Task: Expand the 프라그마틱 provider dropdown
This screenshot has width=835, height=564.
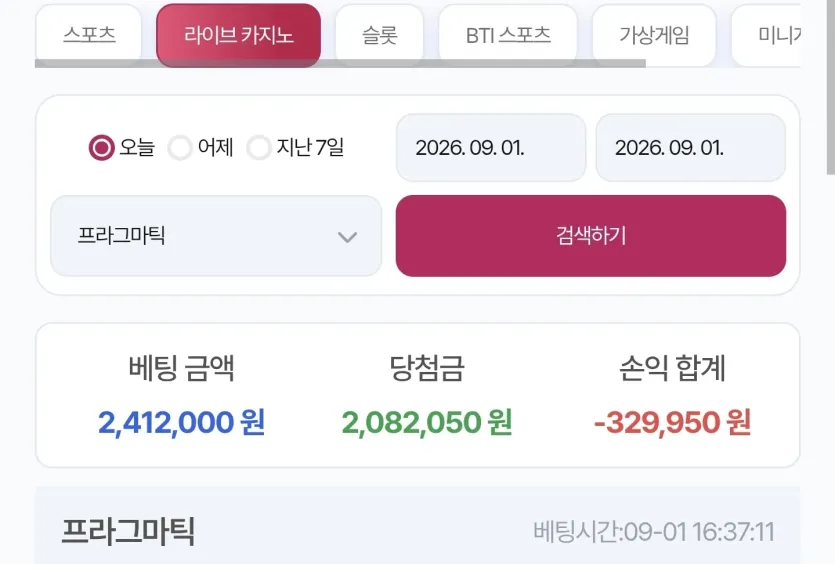Action: [216, 235]
